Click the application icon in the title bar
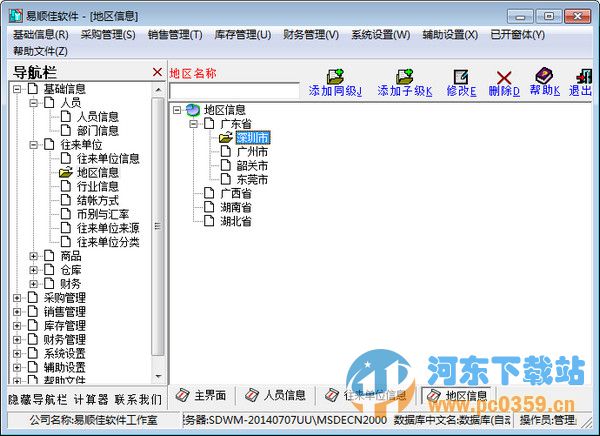The height and width of the screenshot is (436, 600). 16,16
